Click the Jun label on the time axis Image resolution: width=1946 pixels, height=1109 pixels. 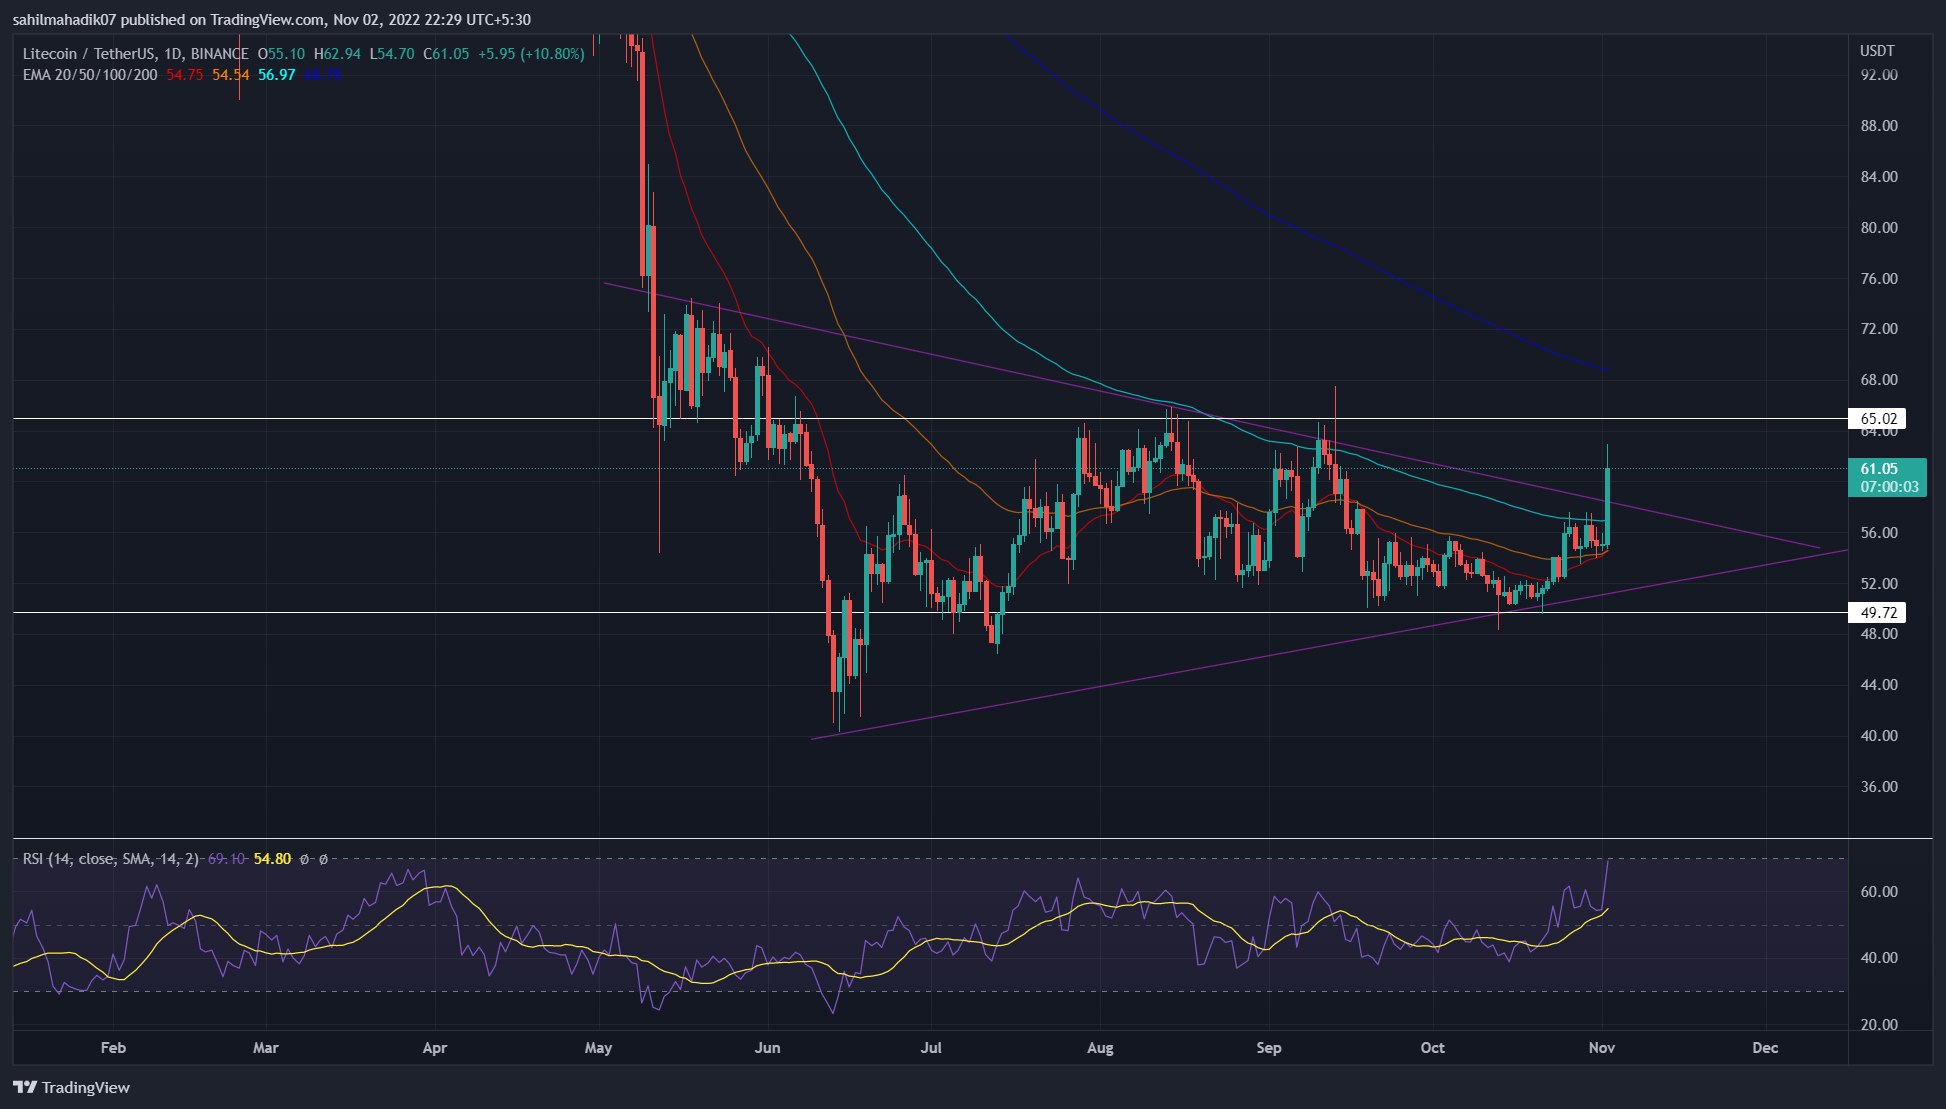click(x=767, y=1048)
